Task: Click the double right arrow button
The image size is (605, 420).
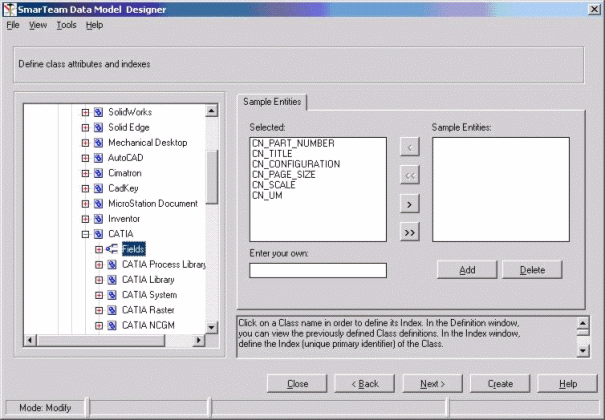Action: click(409, 232)
